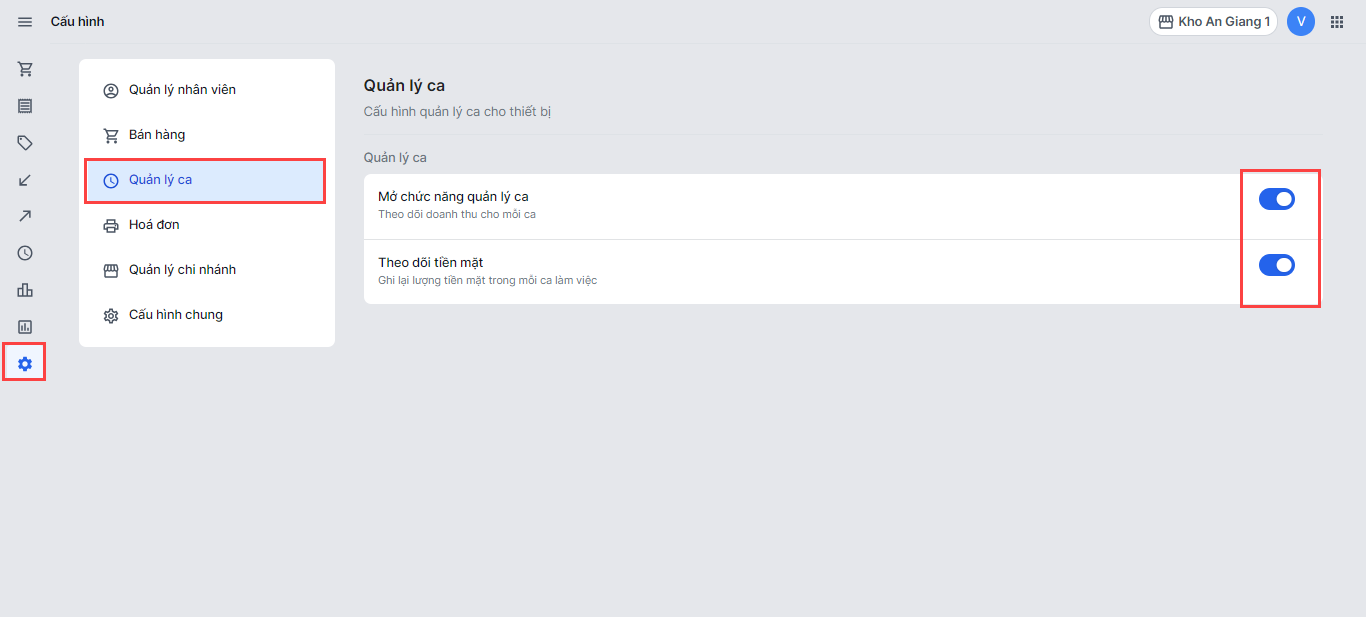Viewport: 1366px width, 617px height.
Task: Open the V user avatar menu
Action: [1301, 22]
